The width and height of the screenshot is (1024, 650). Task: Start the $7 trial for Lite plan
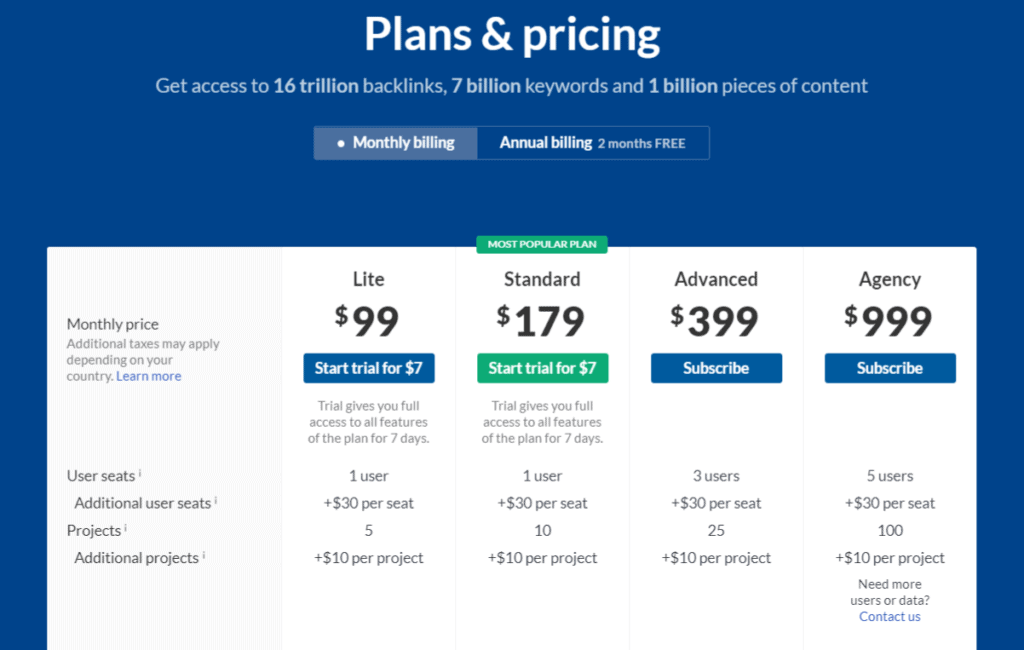click(369, 368)
